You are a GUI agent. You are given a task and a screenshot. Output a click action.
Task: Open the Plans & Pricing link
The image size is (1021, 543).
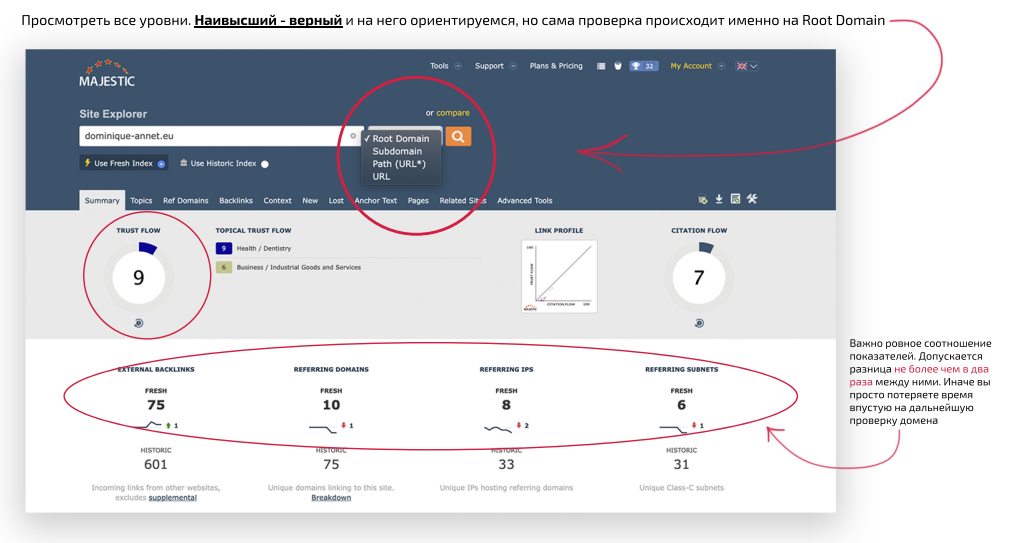tap(556, 66)
